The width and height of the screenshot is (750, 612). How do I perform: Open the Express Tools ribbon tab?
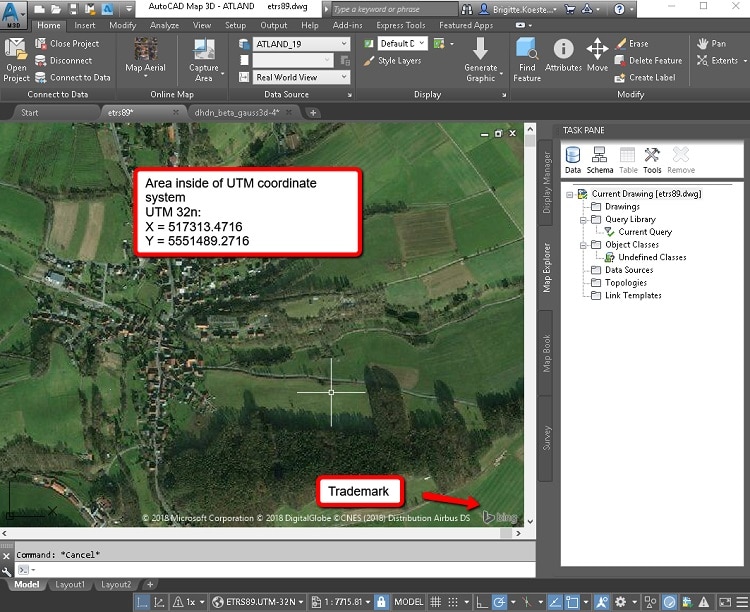click(x=400, y=25)
